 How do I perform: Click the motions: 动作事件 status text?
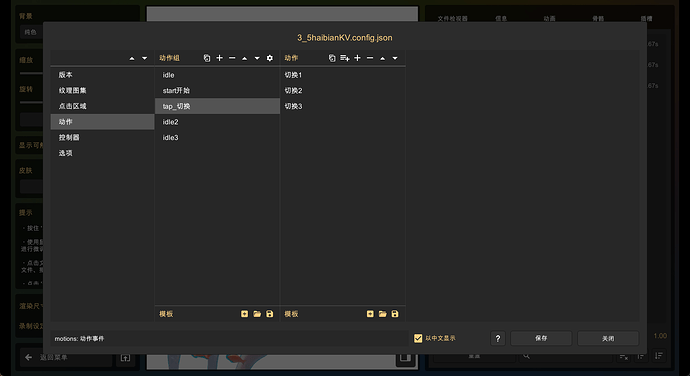click(79, 339)
